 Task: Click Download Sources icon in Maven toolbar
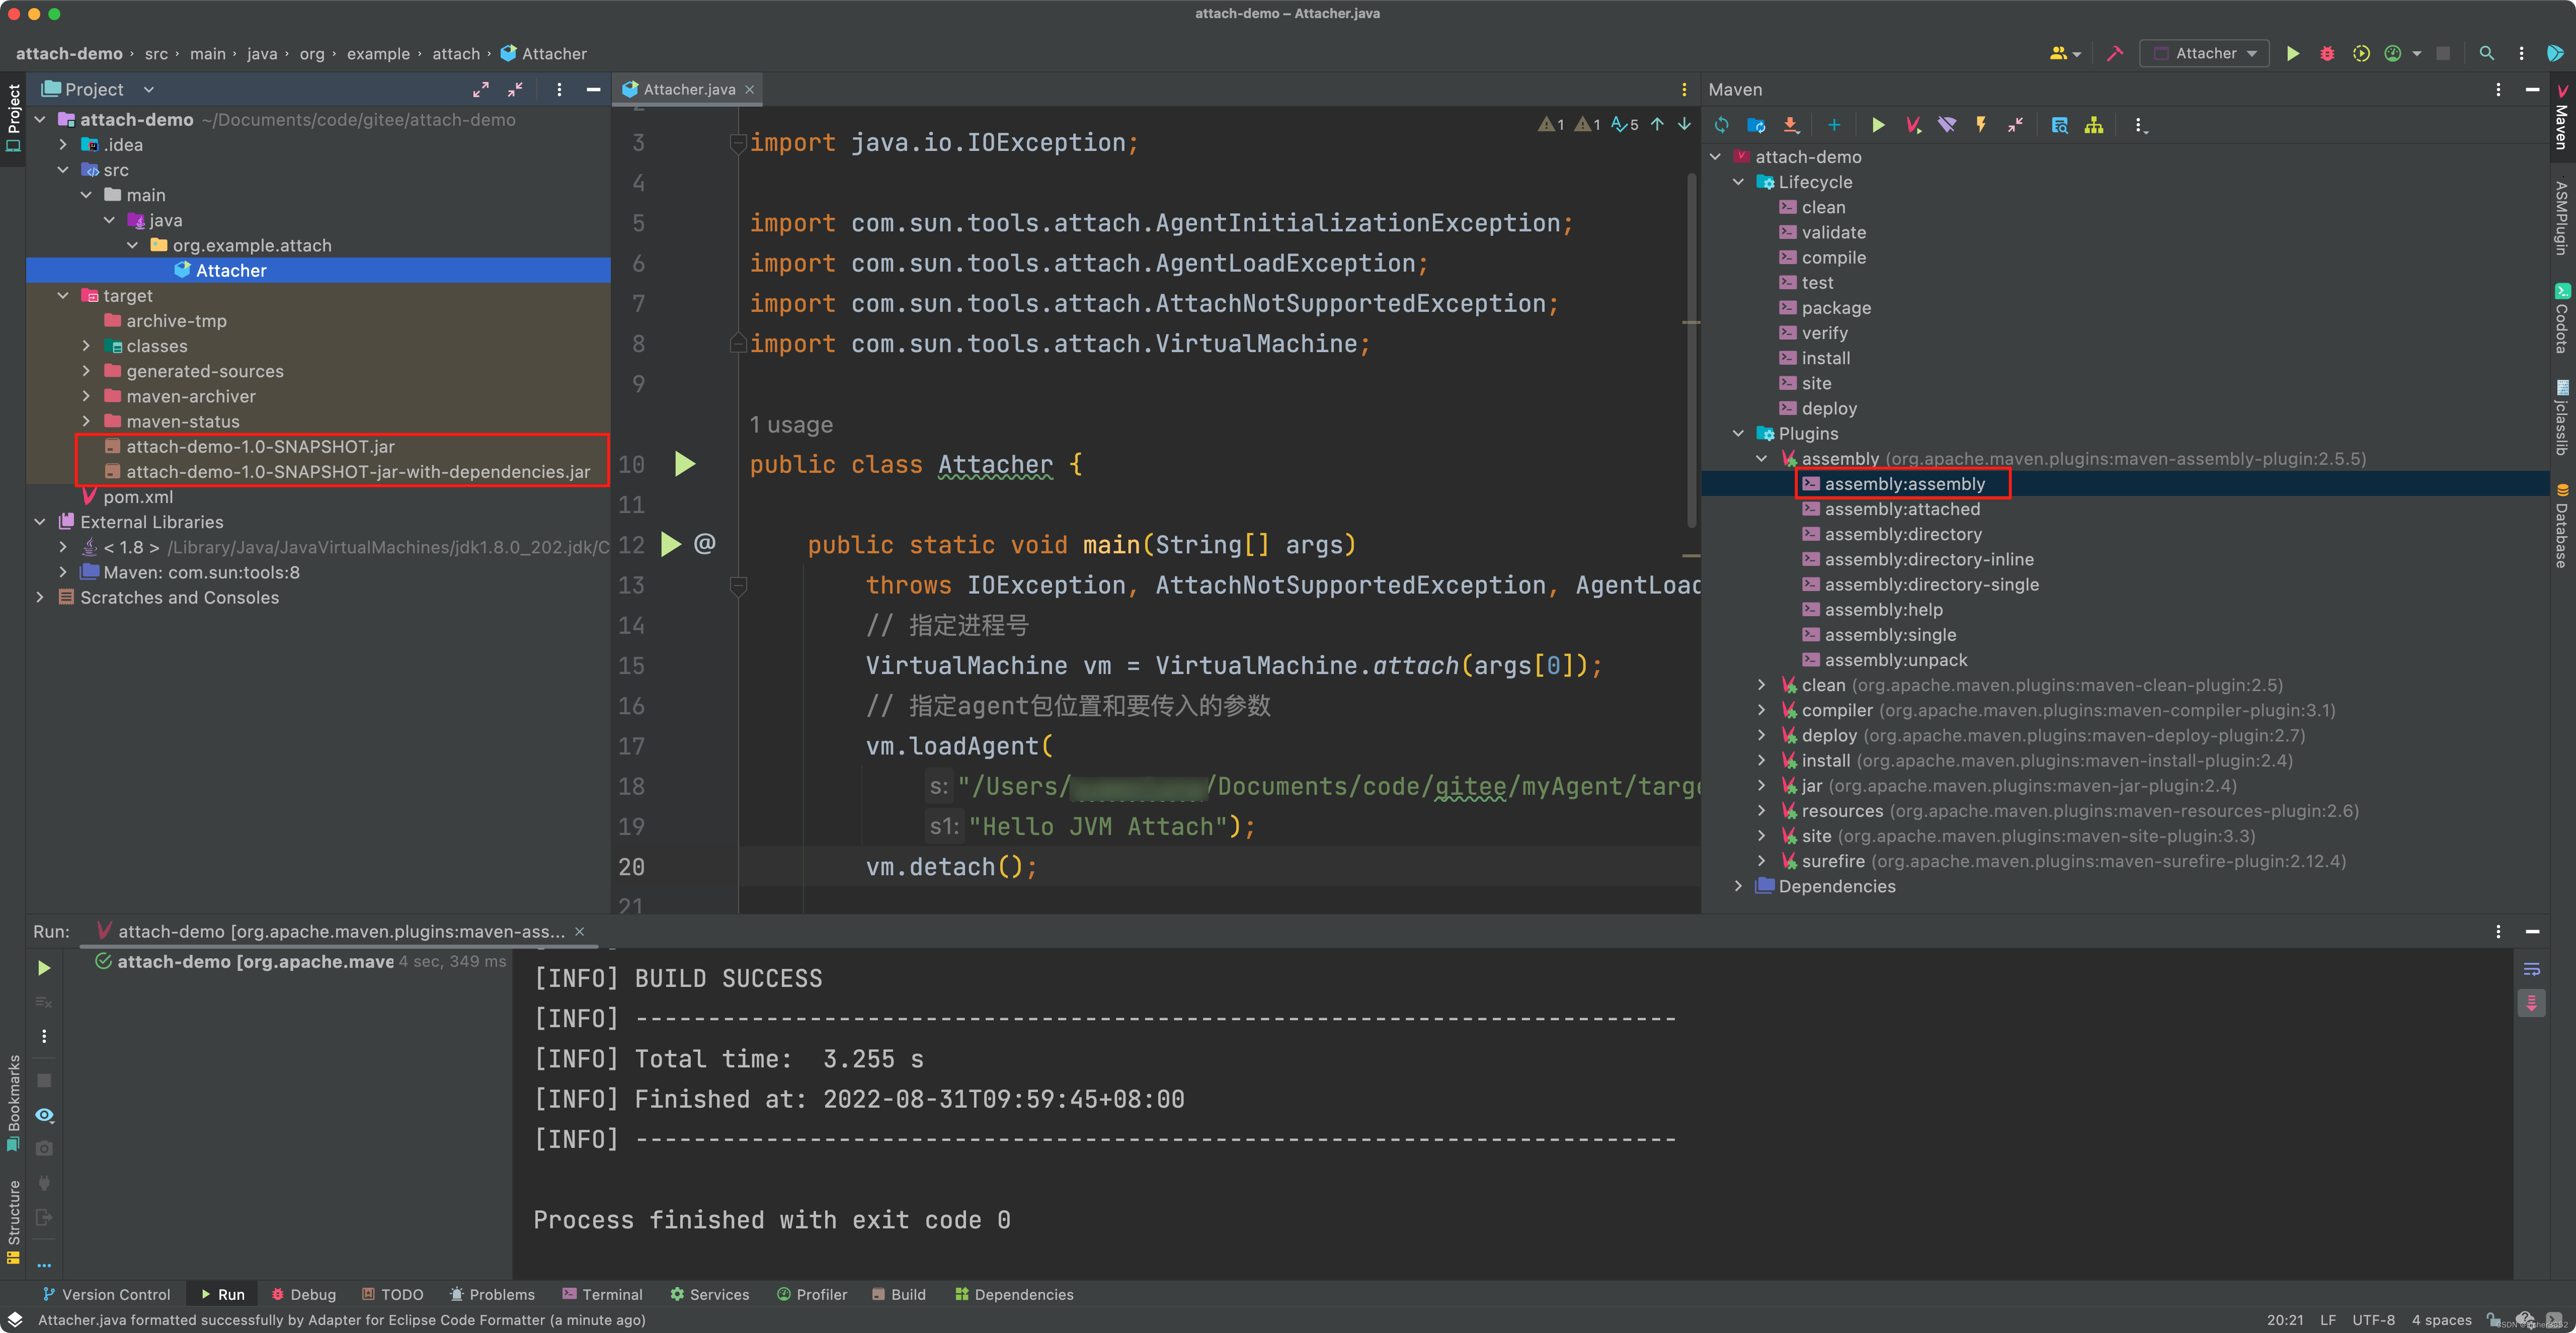pos(1790,125)
